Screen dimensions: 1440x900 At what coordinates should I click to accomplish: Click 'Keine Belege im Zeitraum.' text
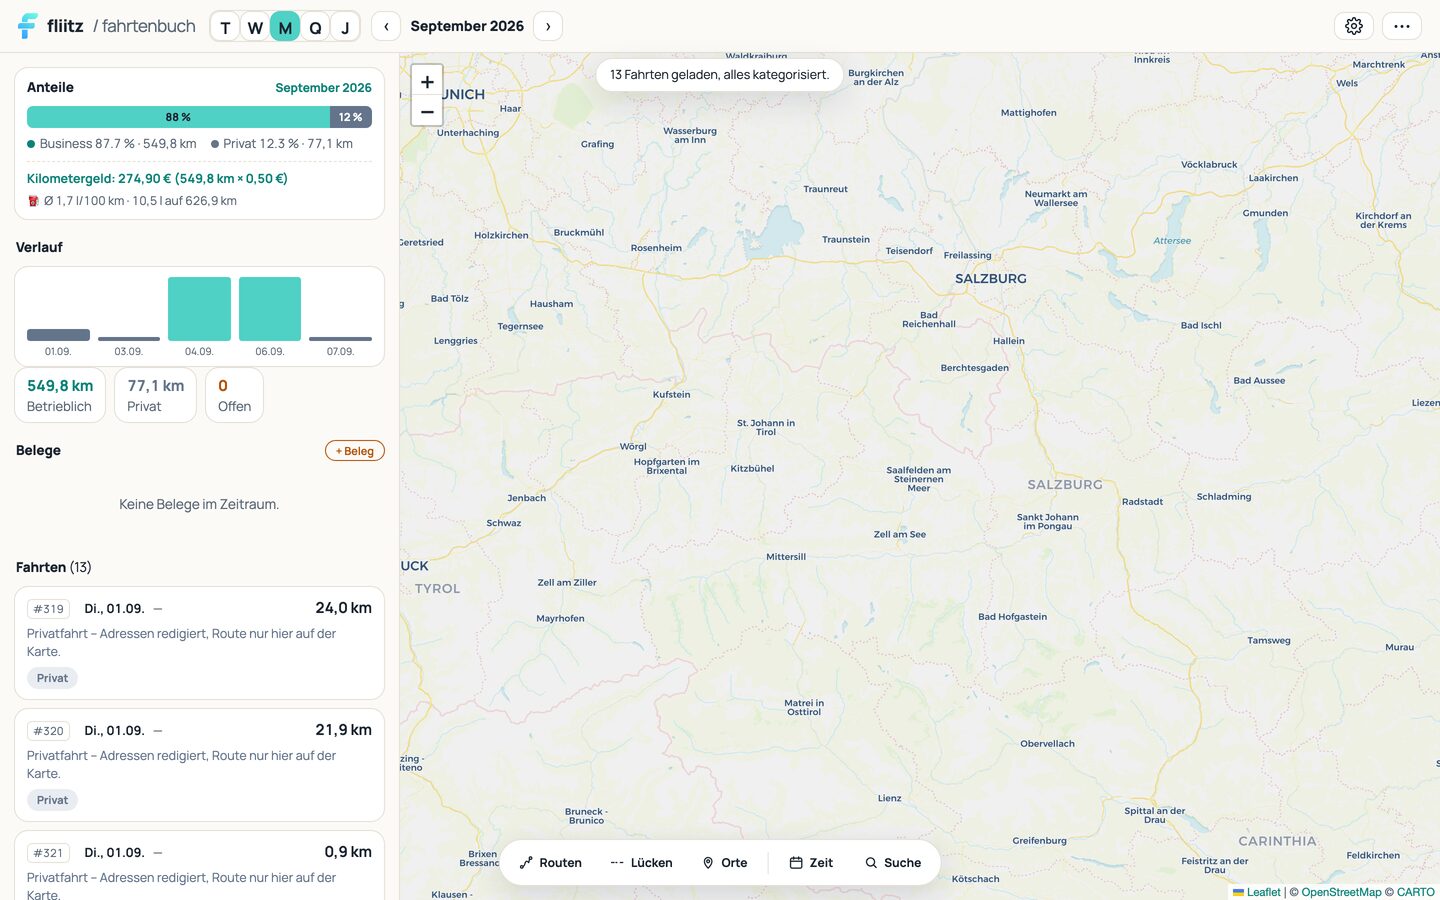click(x=199, y=504)
